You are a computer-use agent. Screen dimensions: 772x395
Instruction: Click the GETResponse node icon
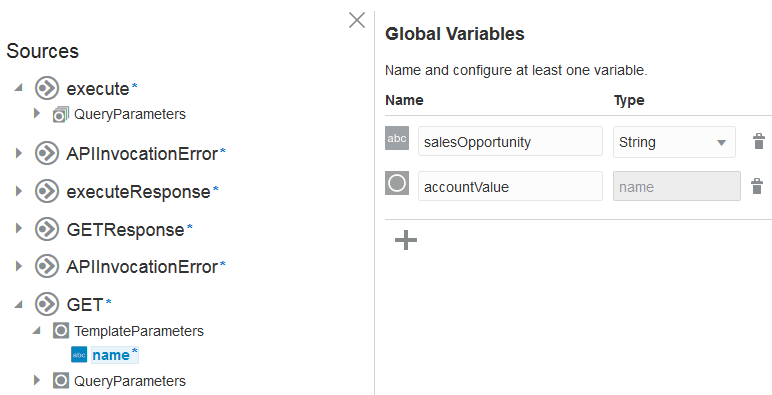(x=47, y=230)
